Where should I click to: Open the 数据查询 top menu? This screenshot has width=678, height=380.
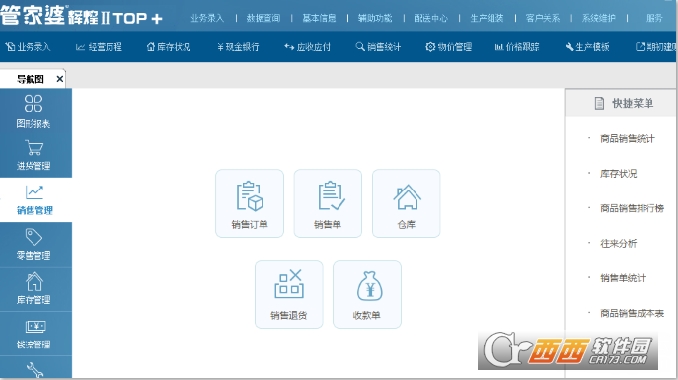coord(263,18)
